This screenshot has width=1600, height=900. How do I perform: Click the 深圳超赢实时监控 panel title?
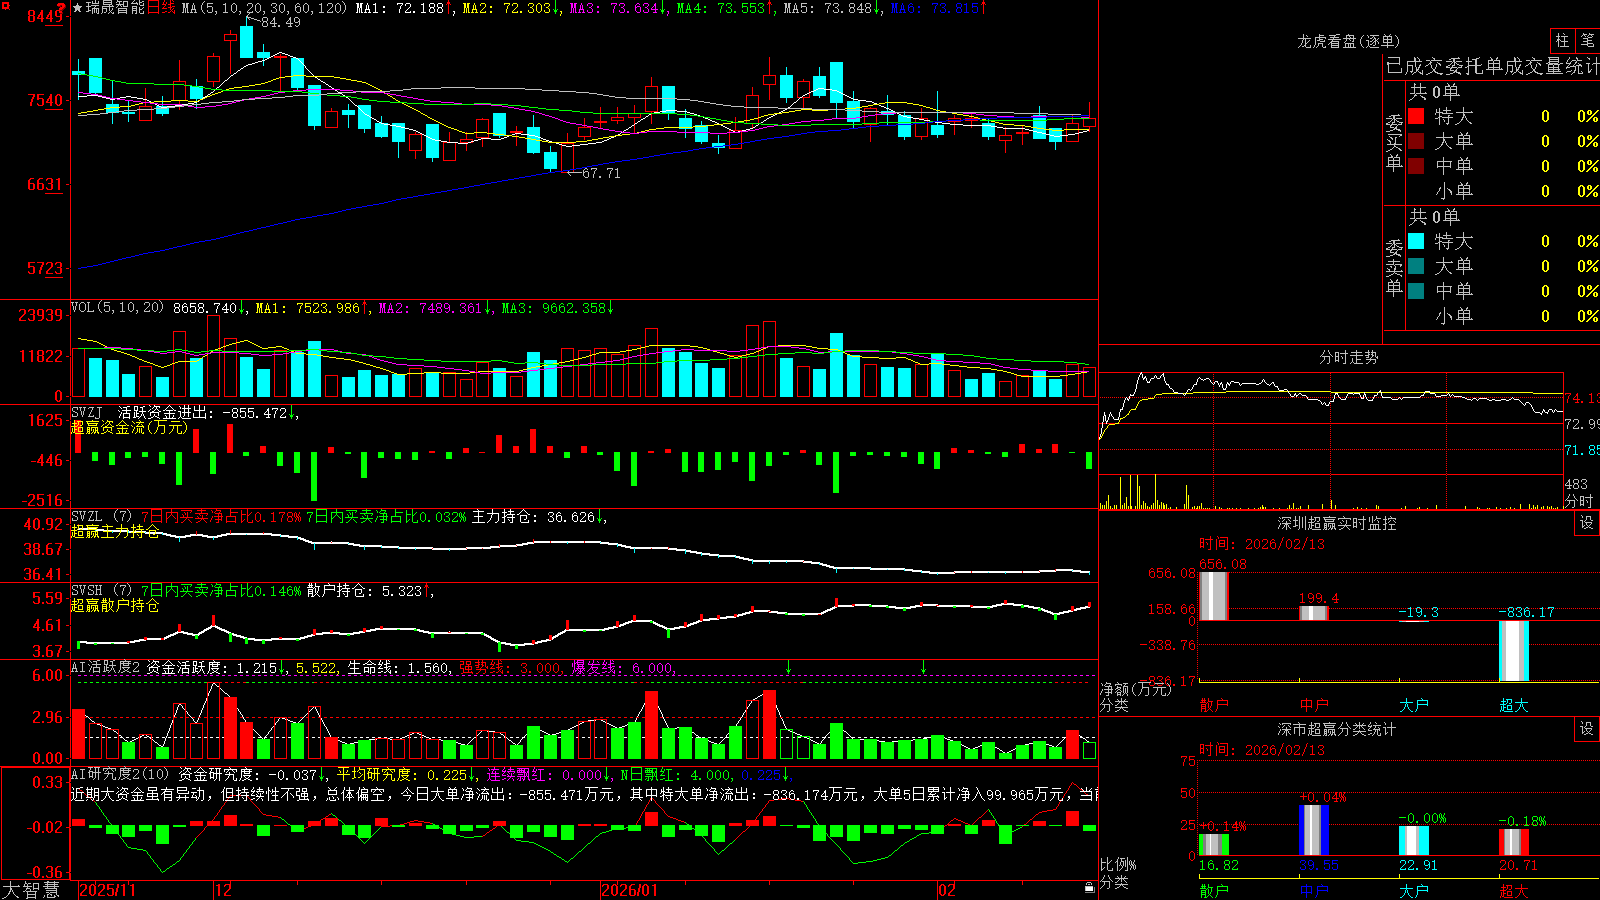coord(1336,523)
